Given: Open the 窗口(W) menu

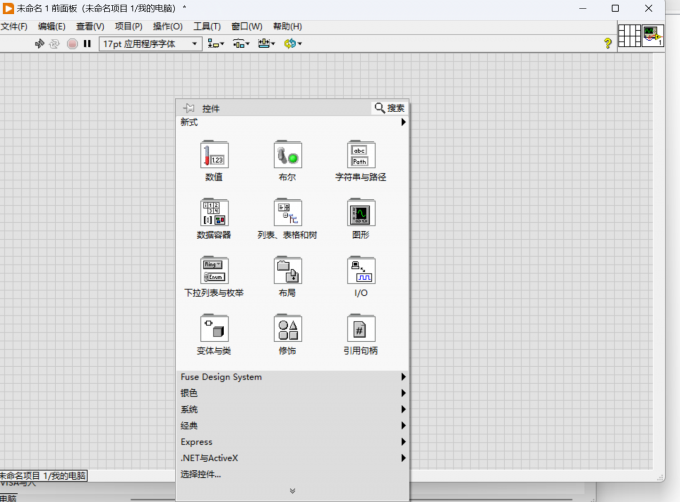Looking at the screenshot, I should pos(247,26).
